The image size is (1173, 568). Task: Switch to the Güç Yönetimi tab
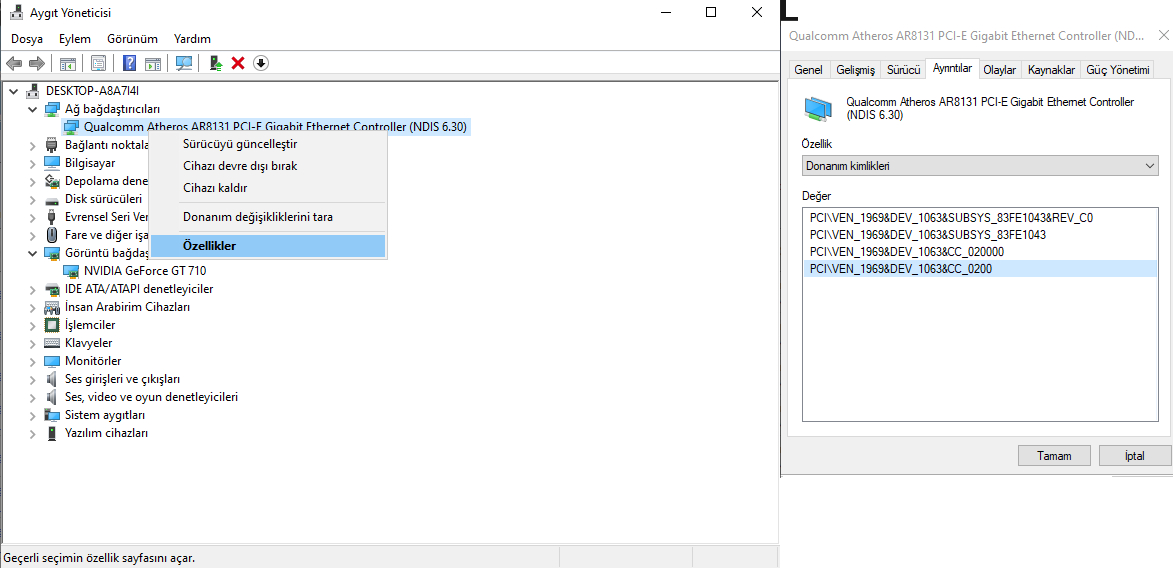pos(1118,70)
